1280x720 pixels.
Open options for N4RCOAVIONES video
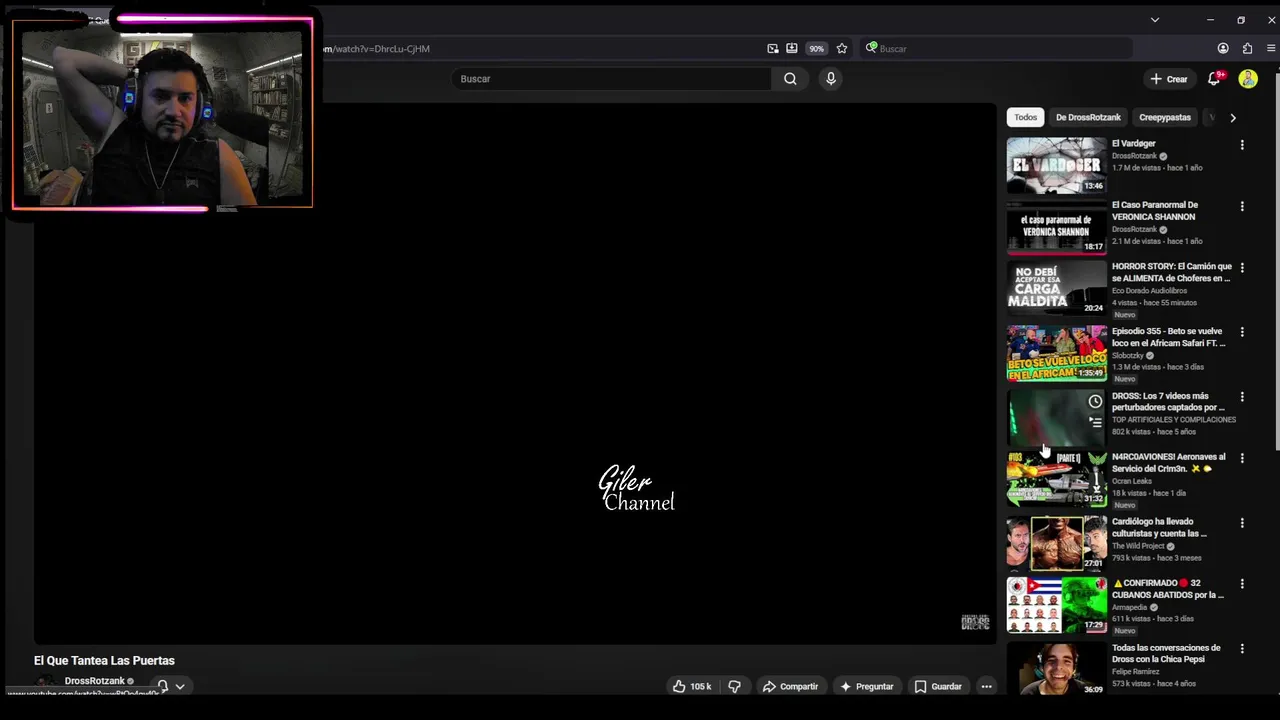point(1242,458)
